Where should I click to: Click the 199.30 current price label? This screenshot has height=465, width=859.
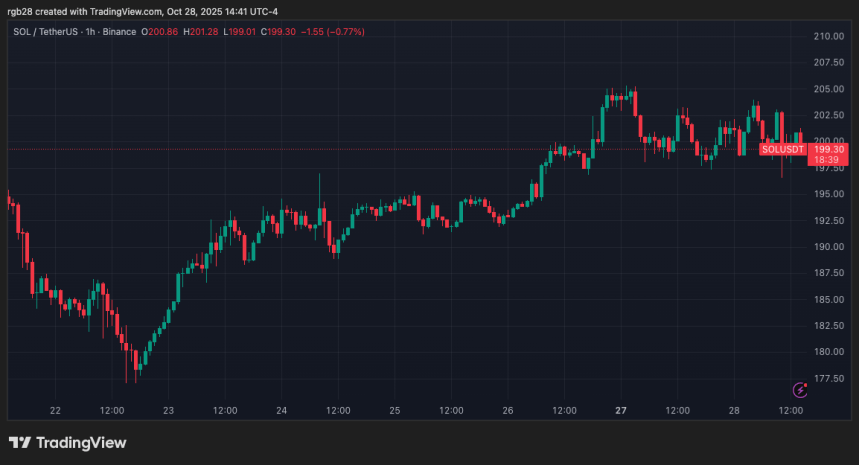tap(832, 149)
